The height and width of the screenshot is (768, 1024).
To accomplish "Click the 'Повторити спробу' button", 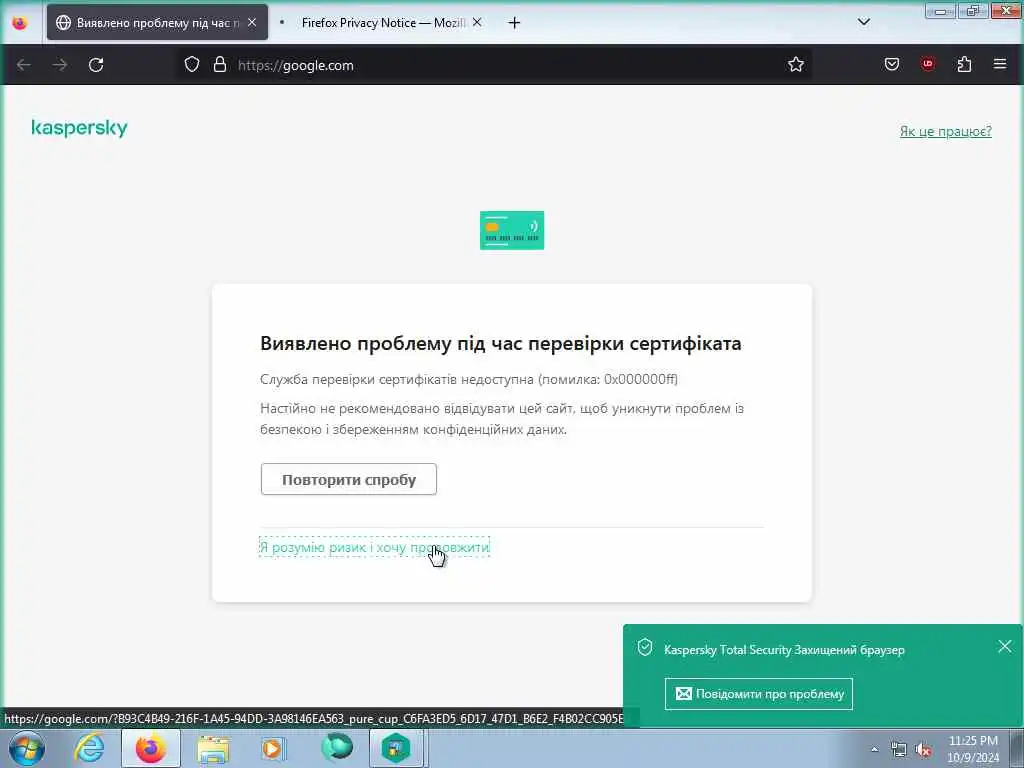I will (x=349, y=479).
